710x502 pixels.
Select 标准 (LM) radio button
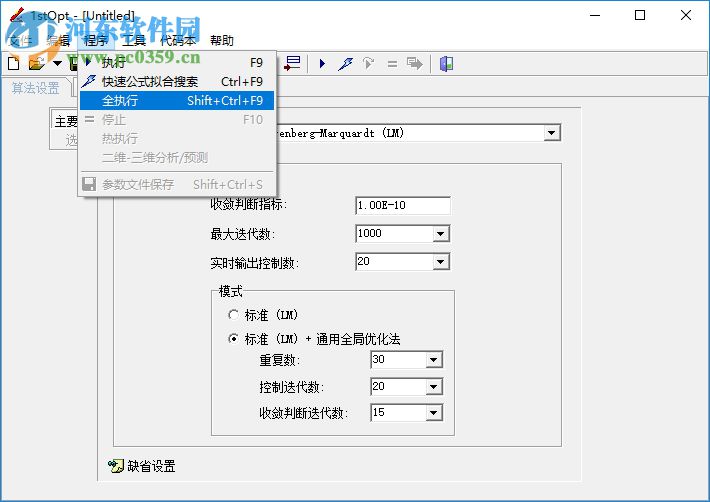pos(233,315)
